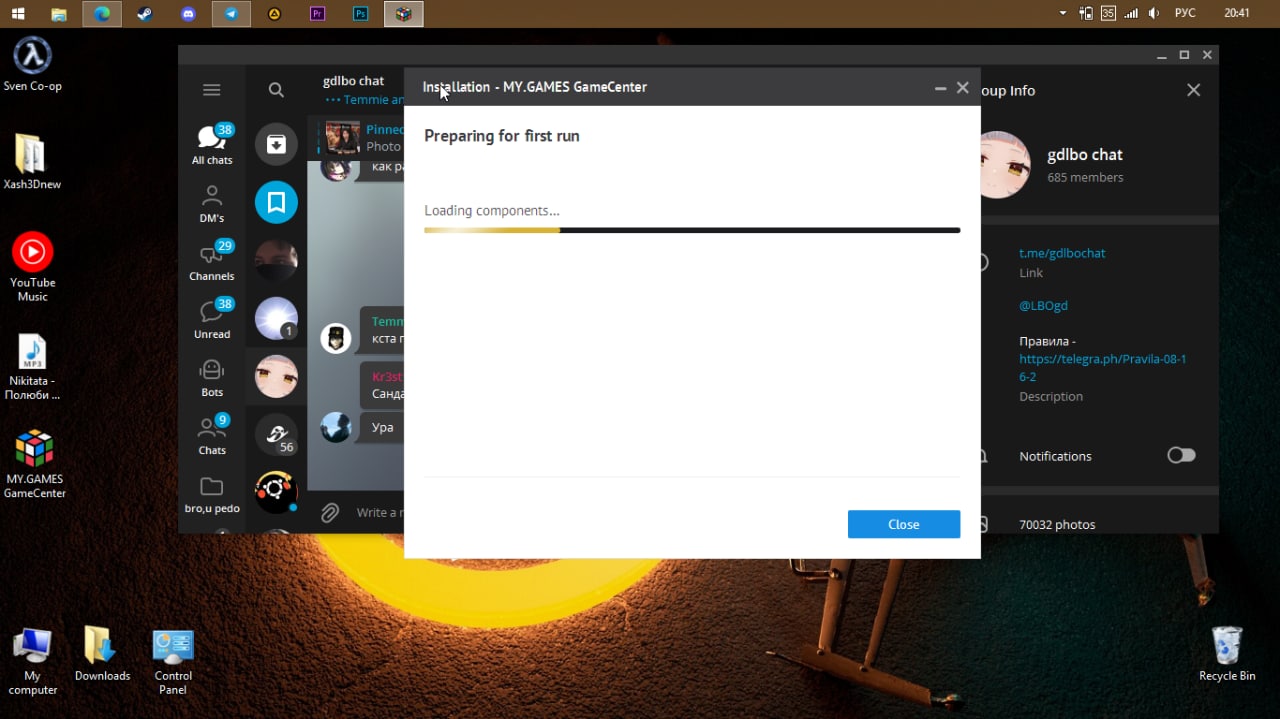Open Sven Co-op desktop icon
Viewport: 1280px width, 719px height.
click(32, 65)
